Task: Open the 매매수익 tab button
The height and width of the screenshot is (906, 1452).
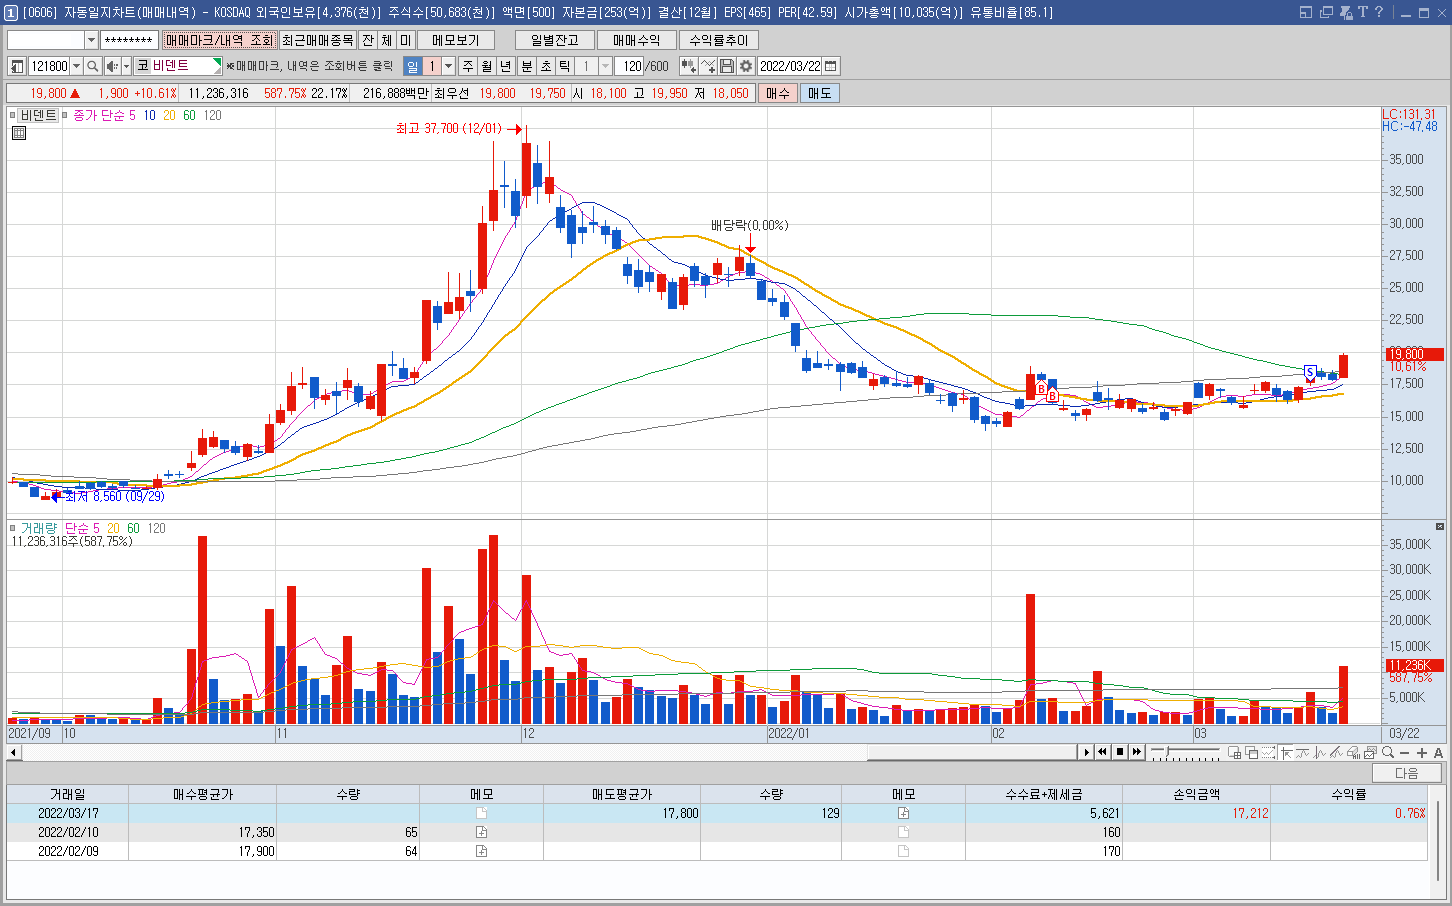Action: [637, 40]
